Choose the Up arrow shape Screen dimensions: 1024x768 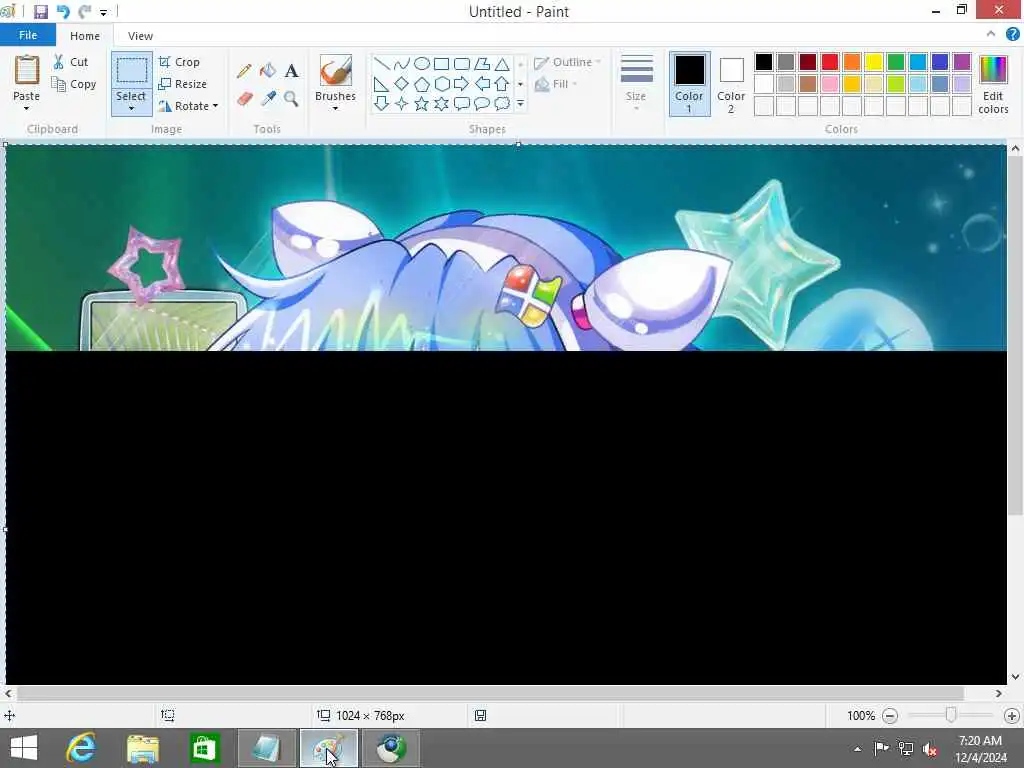click(x=502, y=84)
